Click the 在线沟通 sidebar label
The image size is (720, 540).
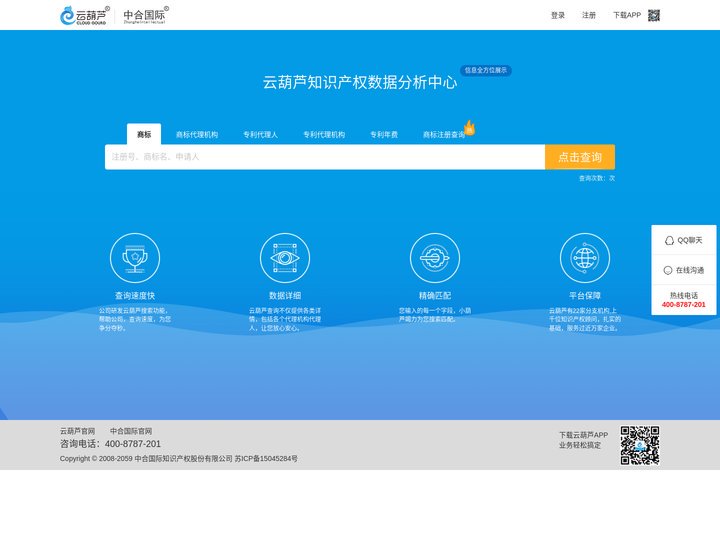coord(690,270)
